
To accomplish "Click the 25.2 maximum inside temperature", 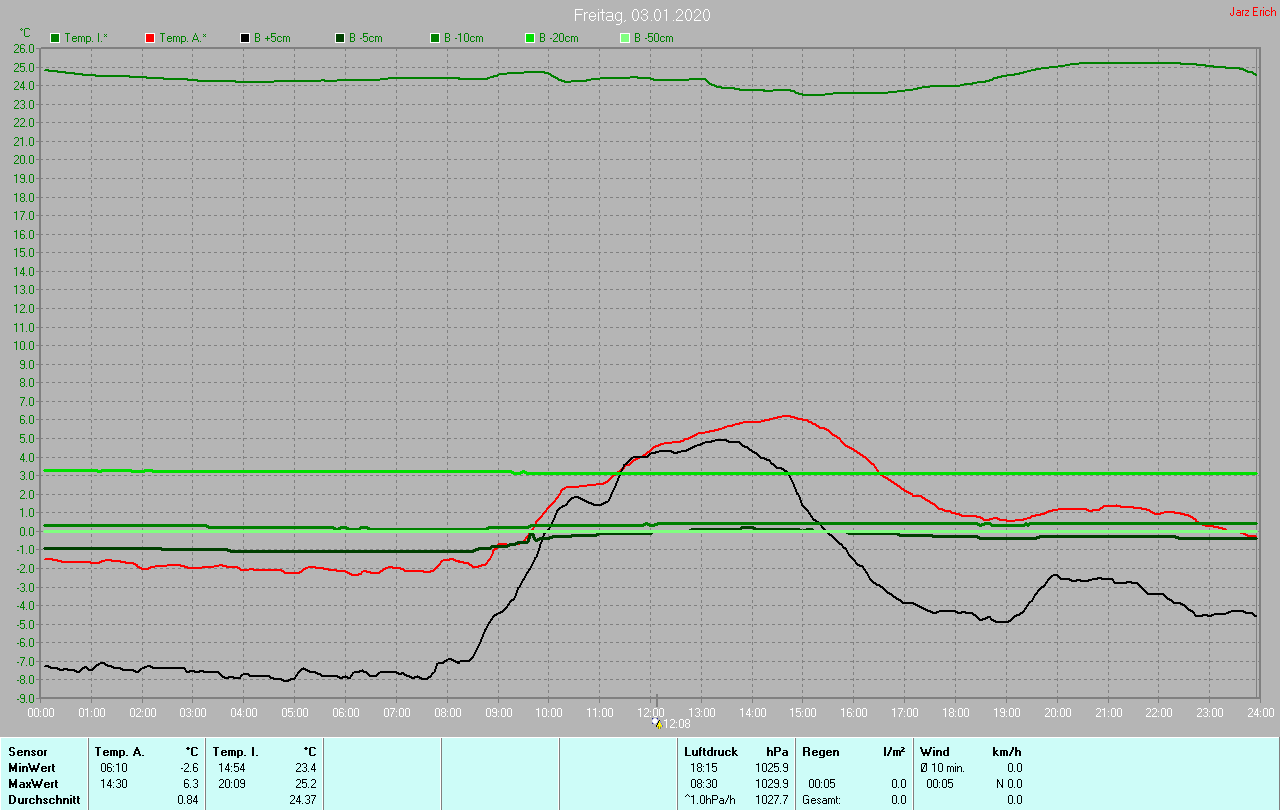I will click(305, 784).
